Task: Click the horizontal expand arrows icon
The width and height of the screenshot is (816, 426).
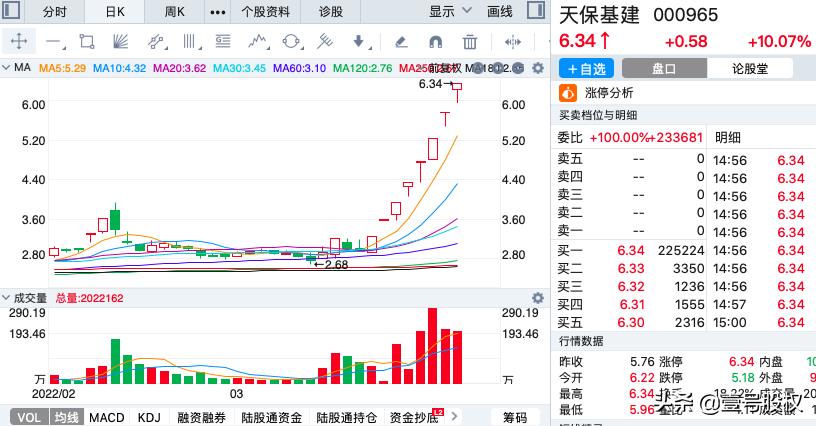Action: [x=513, y=42]
